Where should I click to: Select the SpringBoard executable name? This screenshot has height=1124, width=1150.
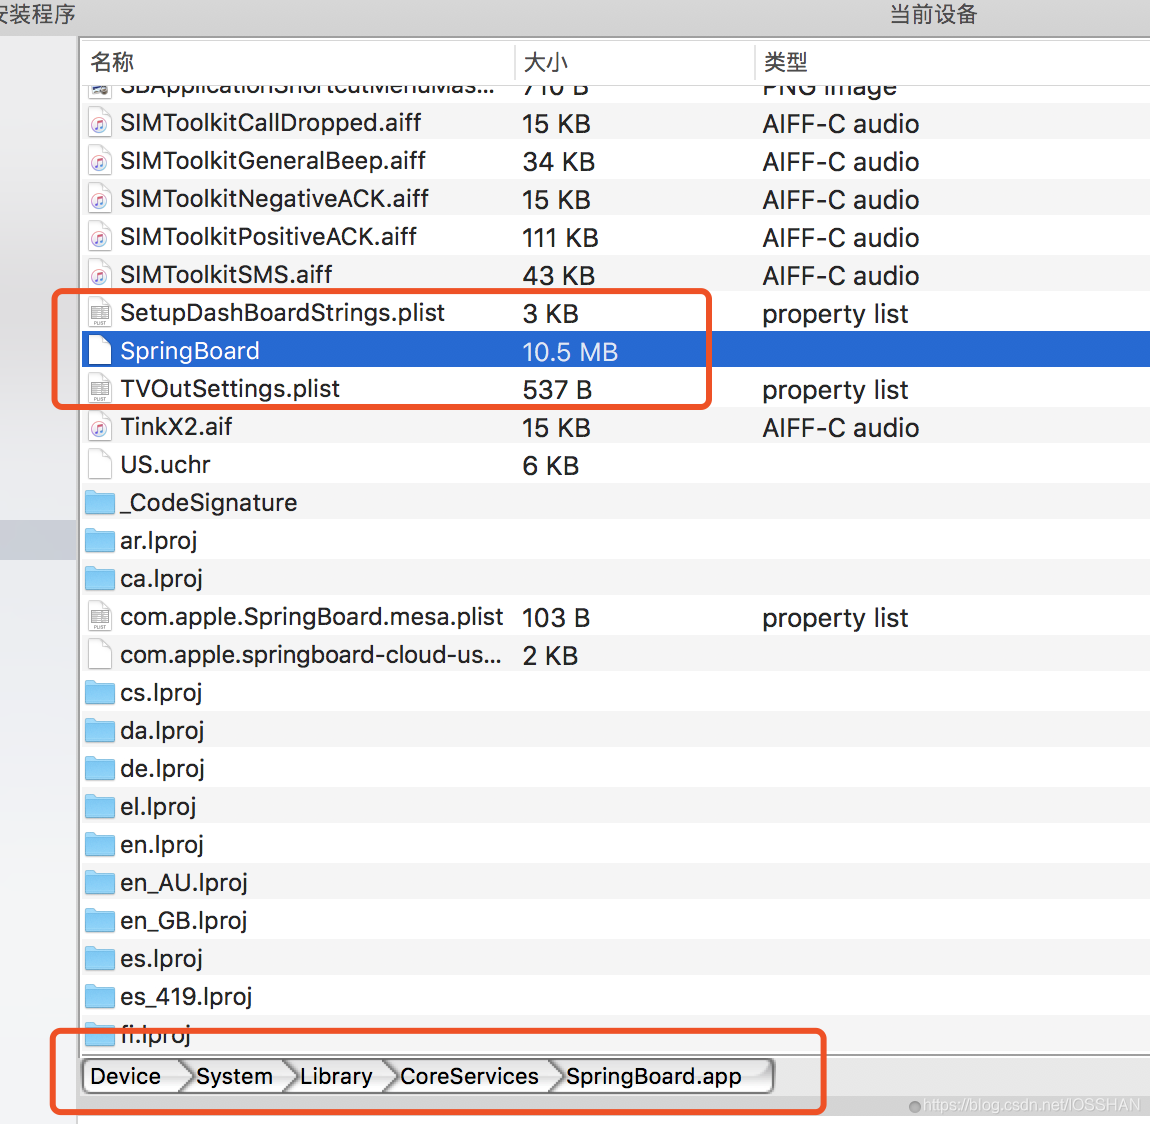(190, 351)
